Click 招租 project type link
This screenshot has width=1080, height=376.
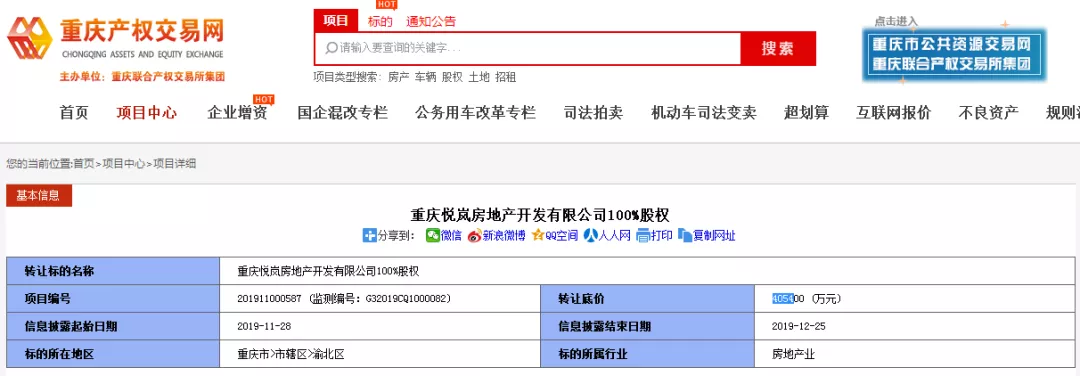tap(506, 77)
